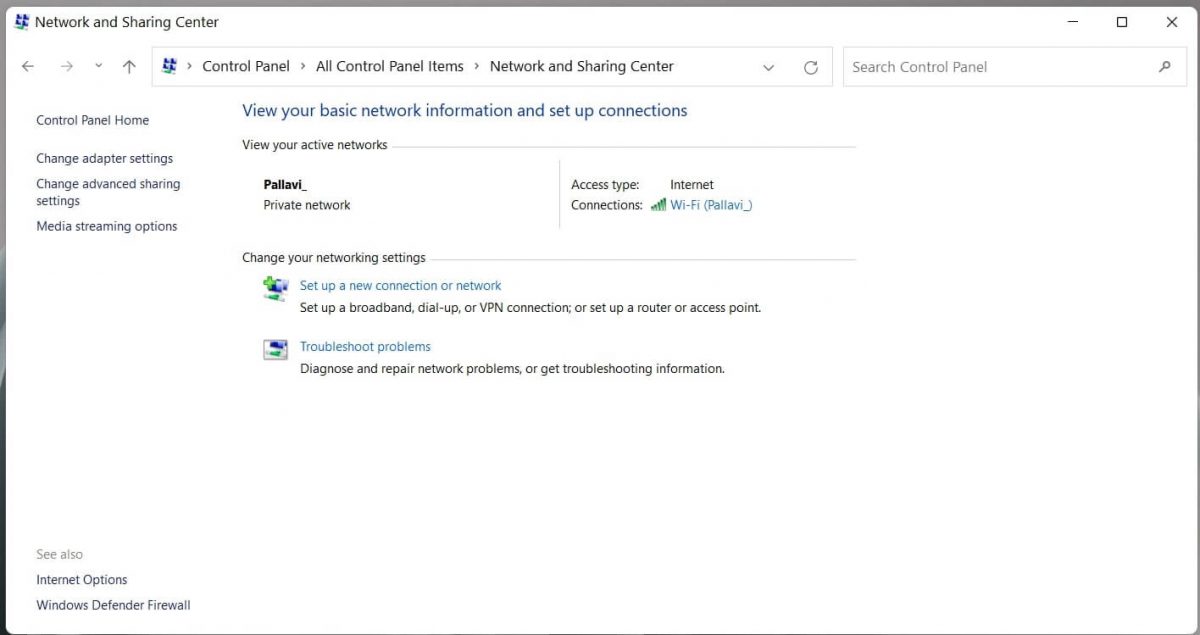Expand the address bar dropdown chevron
The image size is (1200, 635).
(768, 67)
